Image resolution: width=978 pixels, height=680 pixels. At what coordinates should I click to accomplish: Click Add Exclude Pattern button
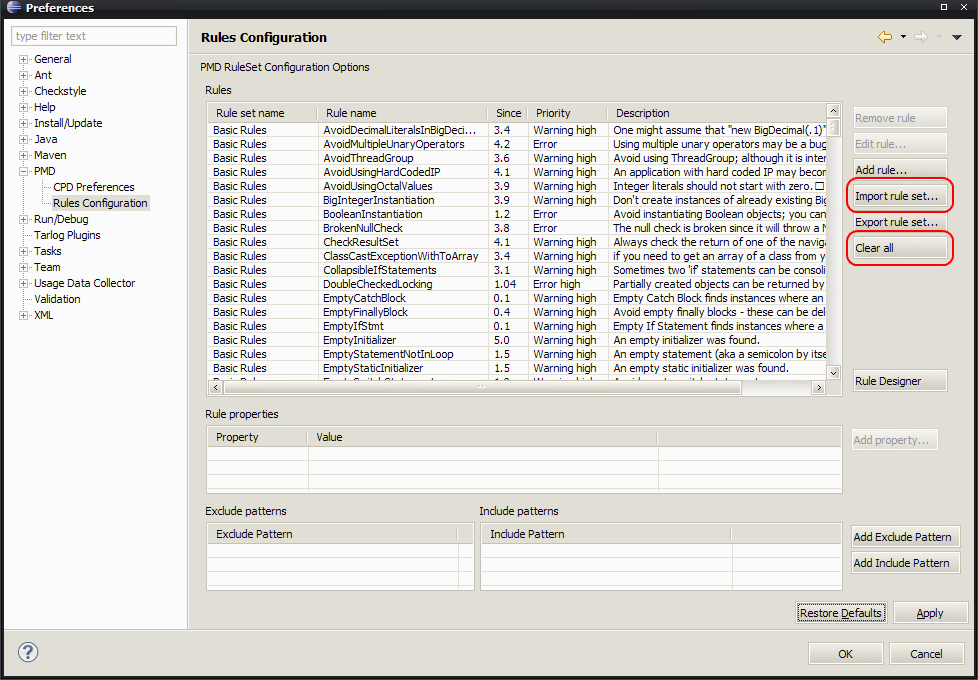tap(902, 537)
